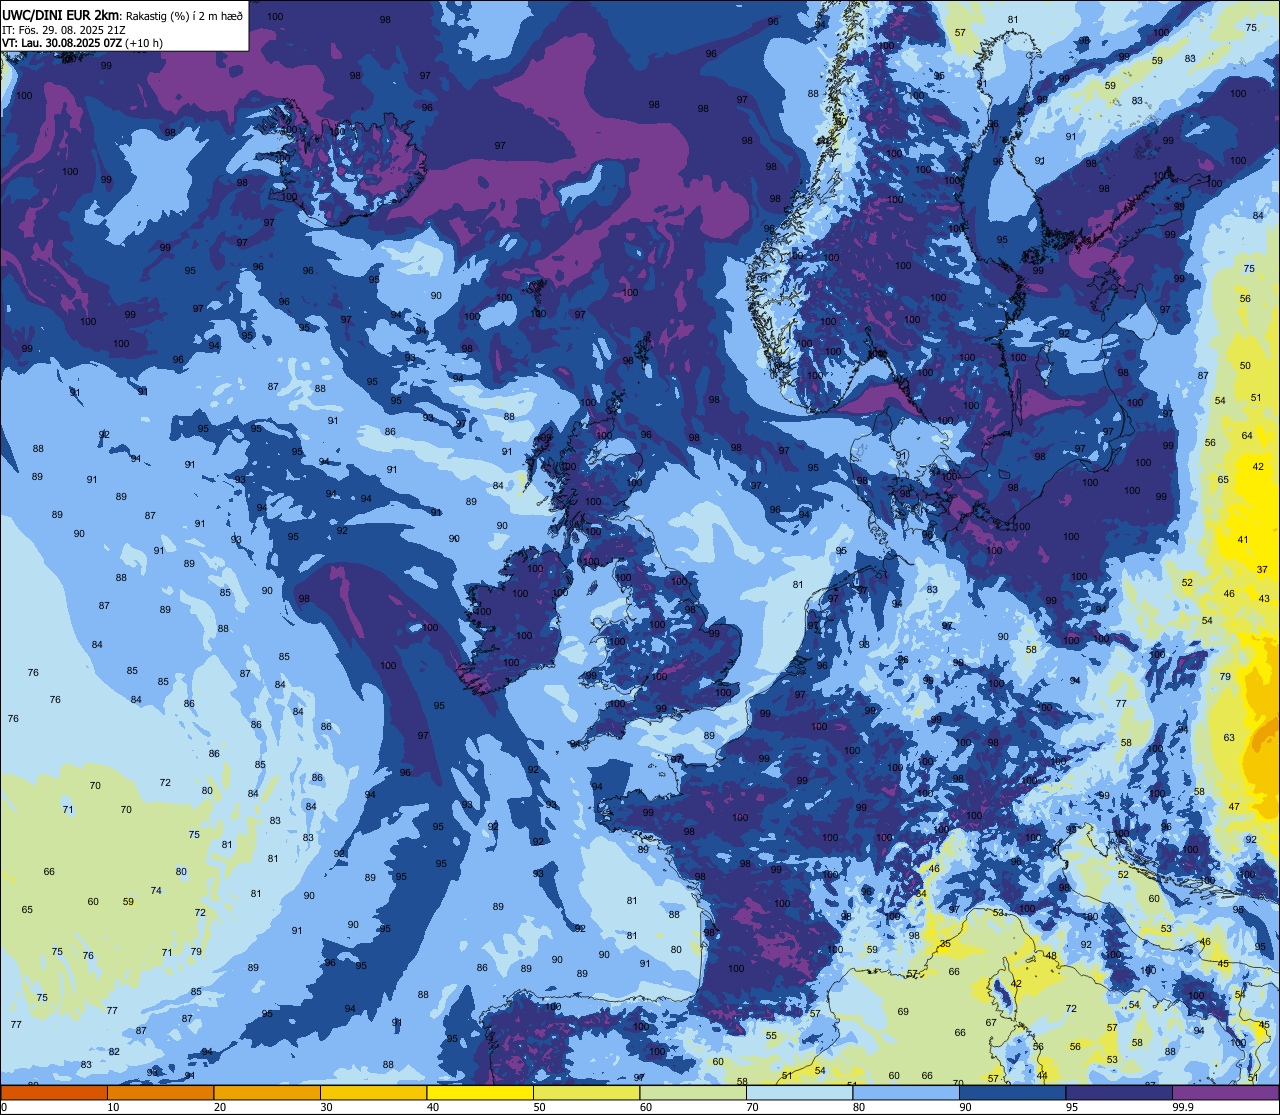Click the purple above-99.9 legend swatch
This screenshot has height=1115, width=1280.
(x=1226, y=1093)
